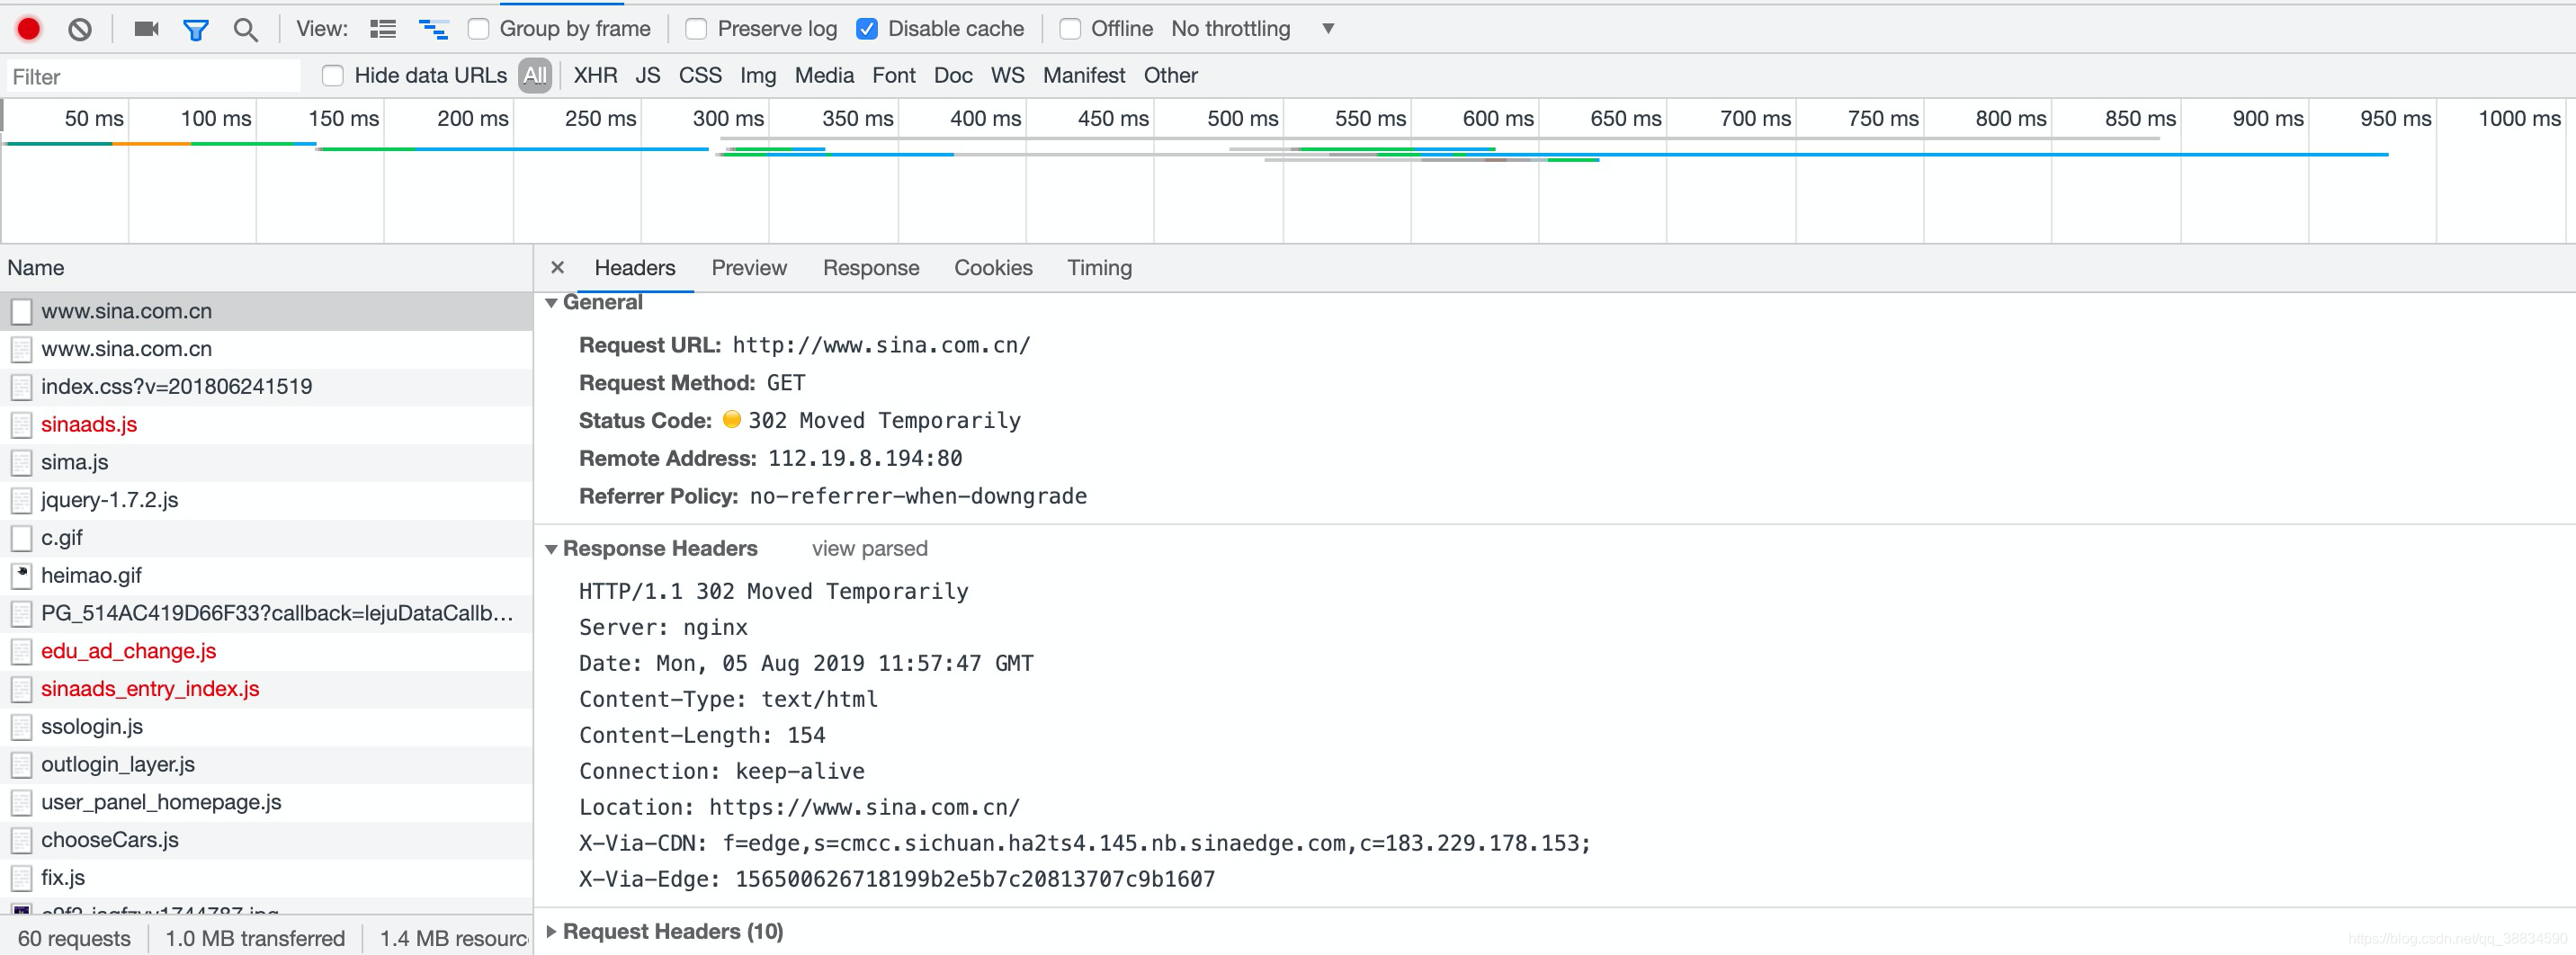2576x955 pixels.
Task: Show overview waterfall view icon
Action: 433,29
